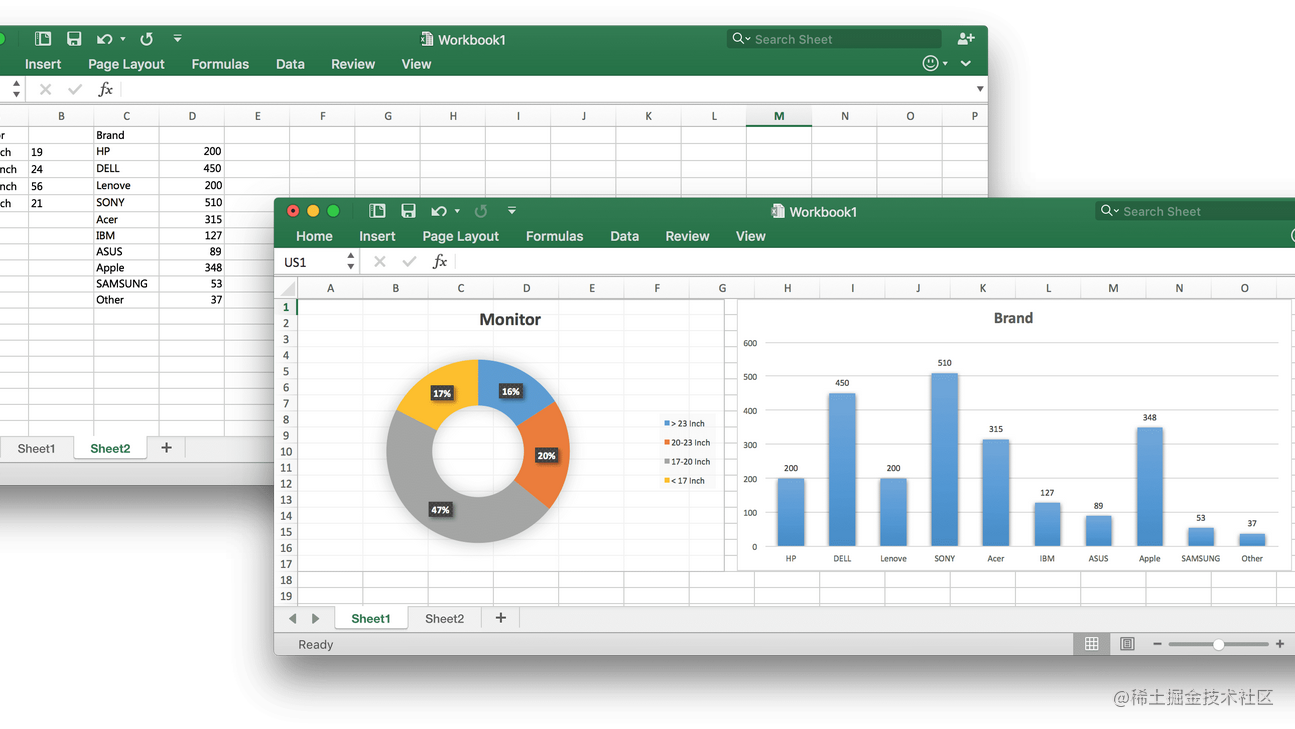Viewport: 1295px width, 729px height.
Task: Click Undo icon in back window title bar
Action: pos(105,39)
